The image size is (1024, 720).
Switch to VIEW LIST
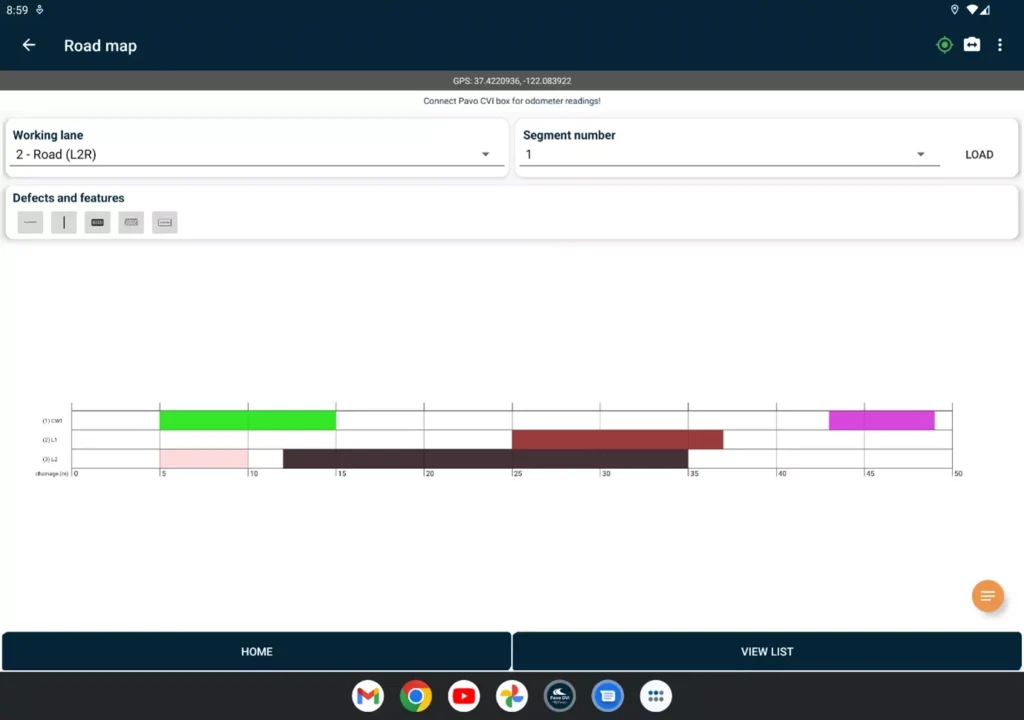point(767,651)
